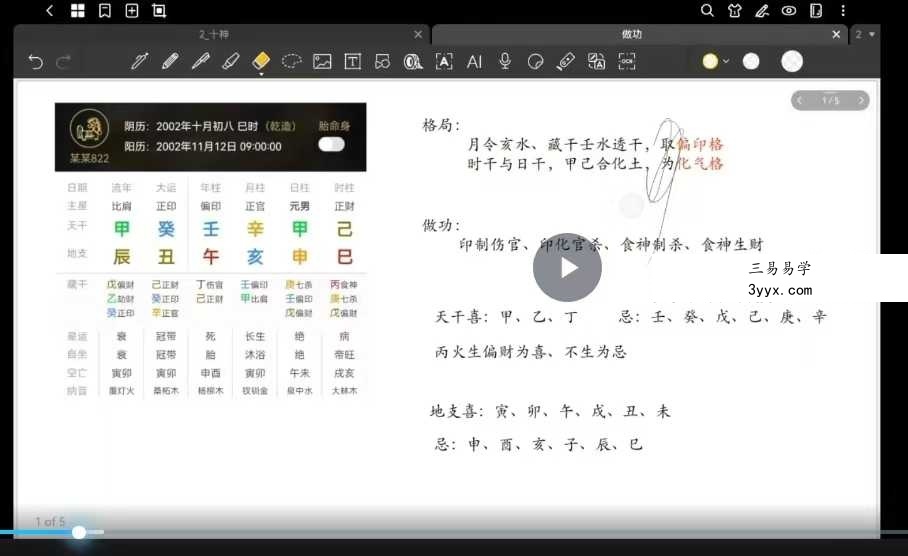Open the shapes tool

tap(383, 61)
